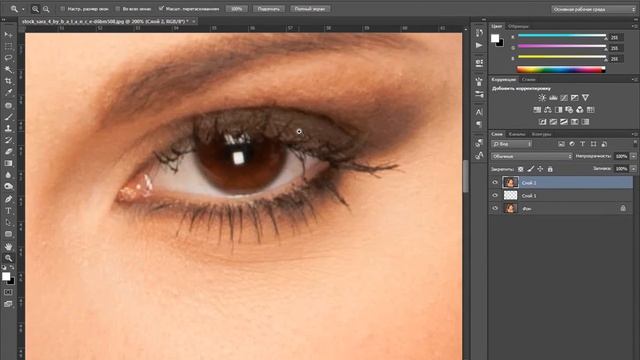
Task: Add a Curves adjustment
Action: [x=564, y=98]
